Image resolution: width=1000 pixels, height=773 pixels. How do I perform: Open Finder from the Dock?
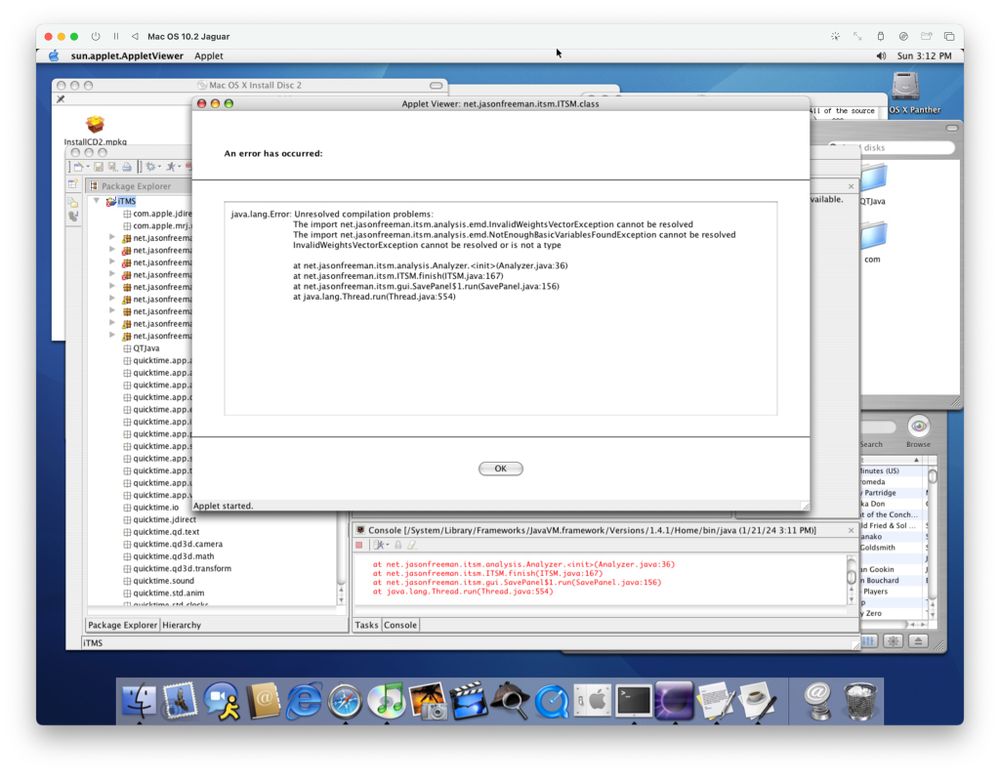coord(139,700)
